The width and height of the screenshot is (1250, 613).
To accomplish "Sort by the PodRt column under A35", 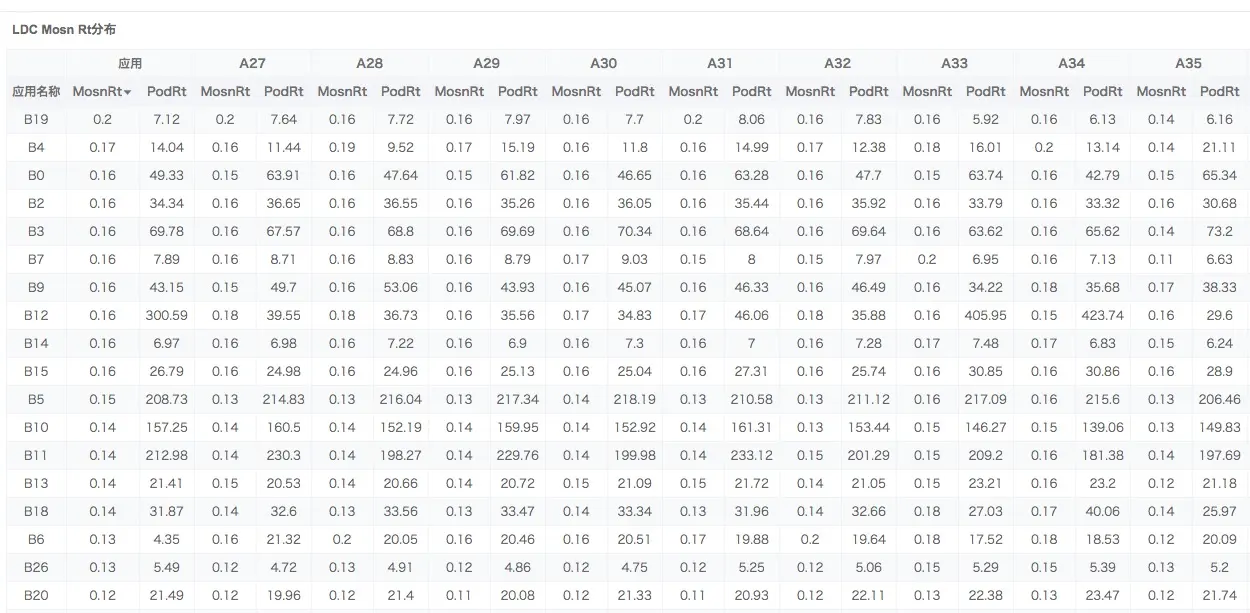I will (1219, 91).
